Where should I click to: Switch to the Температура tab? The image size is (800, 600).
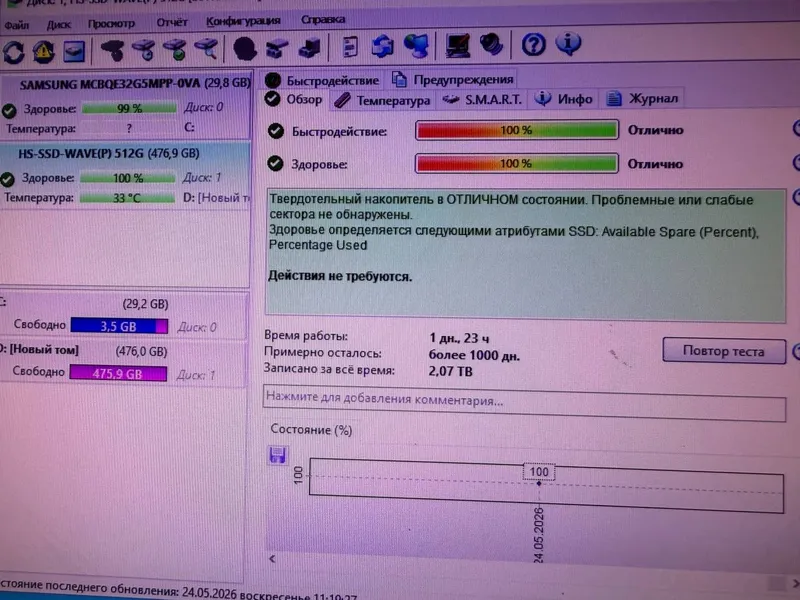[x=382, y=101]
